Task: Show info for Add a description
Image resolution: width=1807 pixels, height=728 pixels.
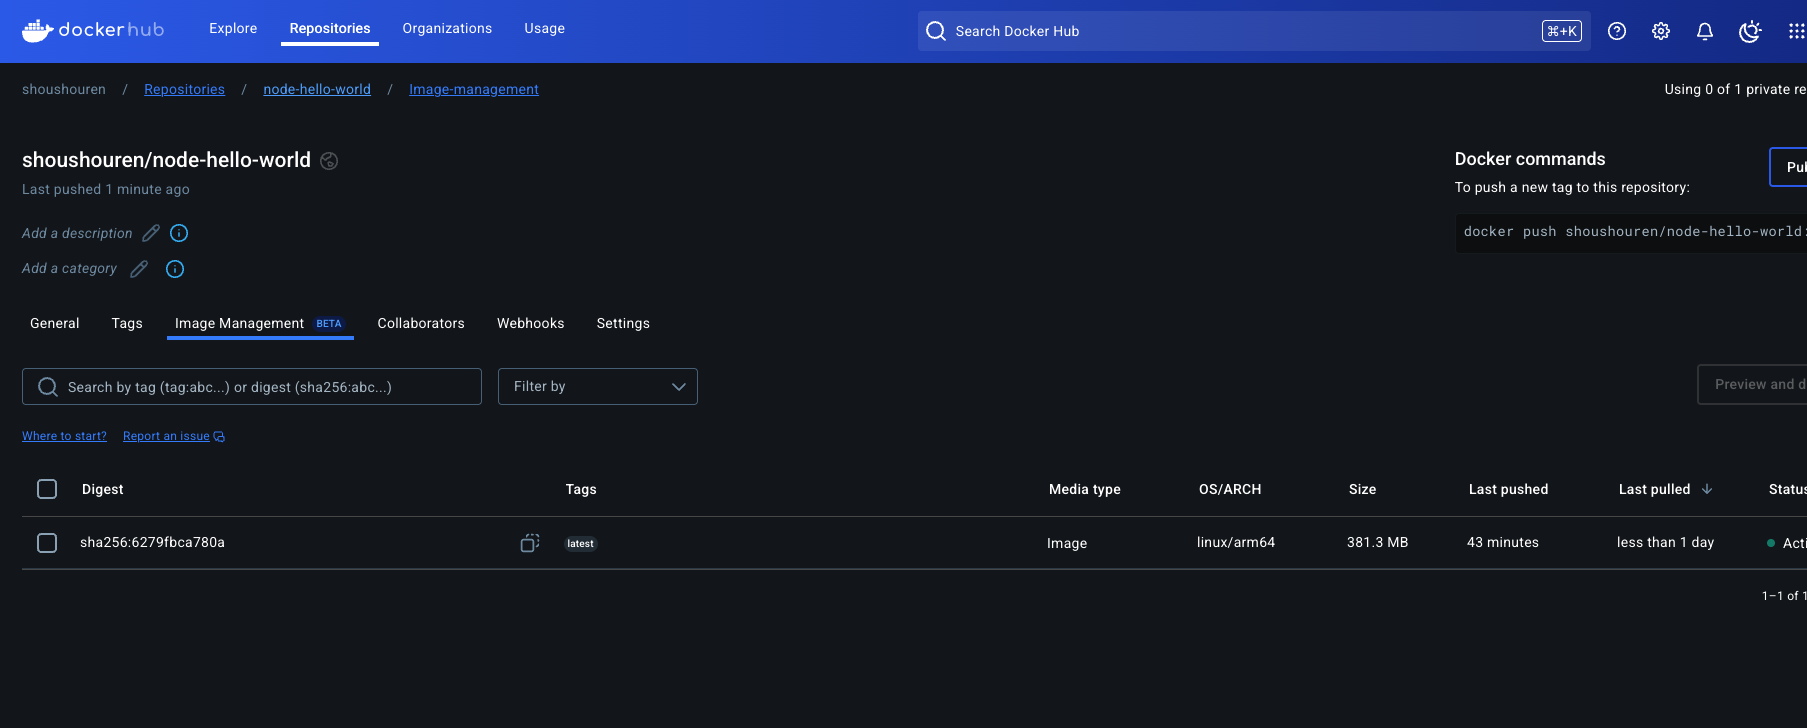Action: (x=179, y=233)
